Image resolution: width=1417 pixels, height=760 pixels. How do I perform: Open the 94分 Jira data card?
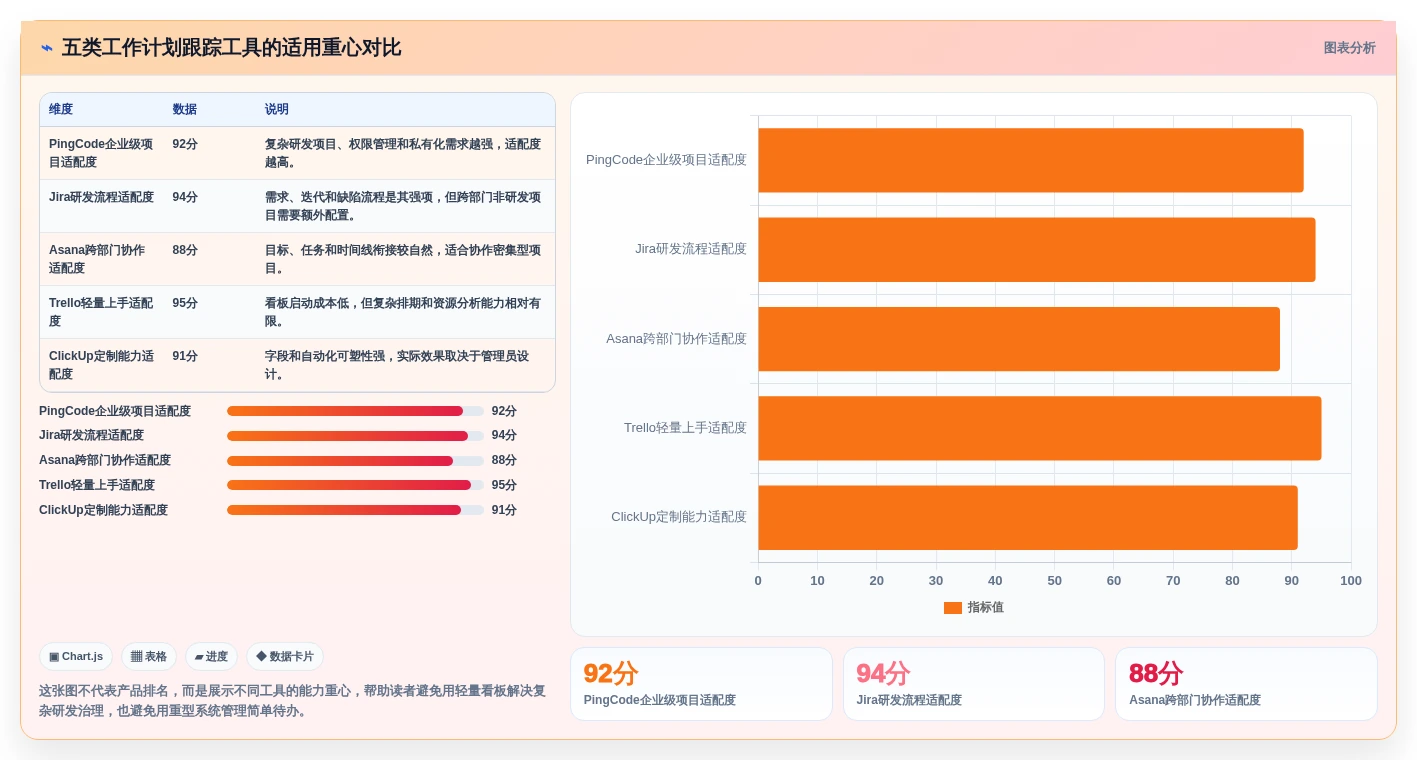click(x=974, y=684)
